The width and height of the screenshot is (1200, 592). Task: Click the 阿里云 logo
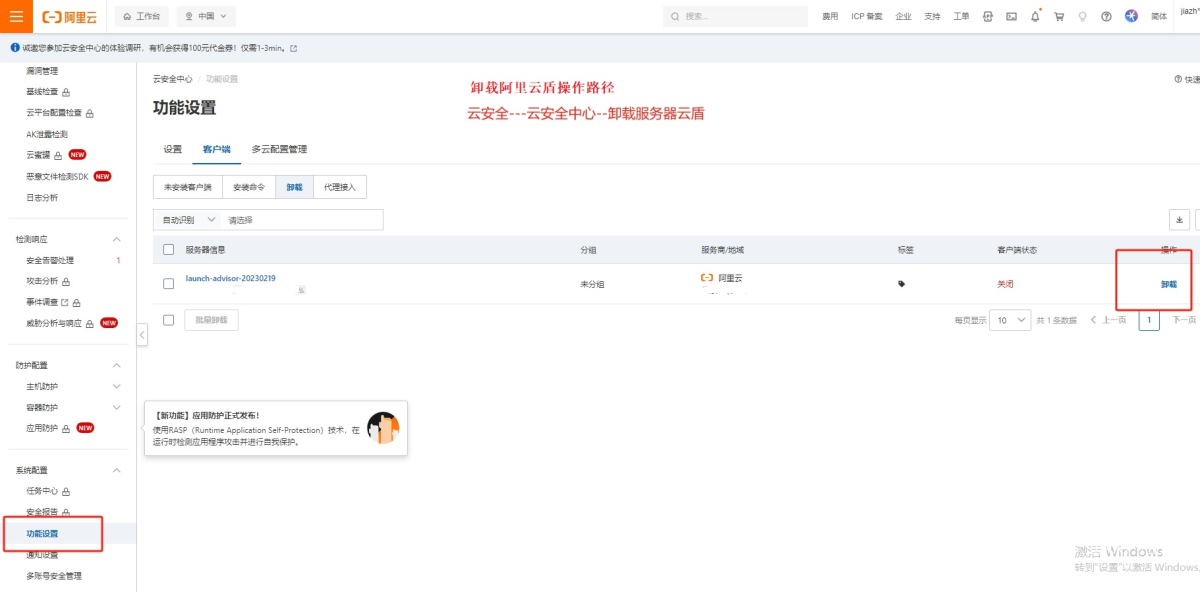(69, 16)
